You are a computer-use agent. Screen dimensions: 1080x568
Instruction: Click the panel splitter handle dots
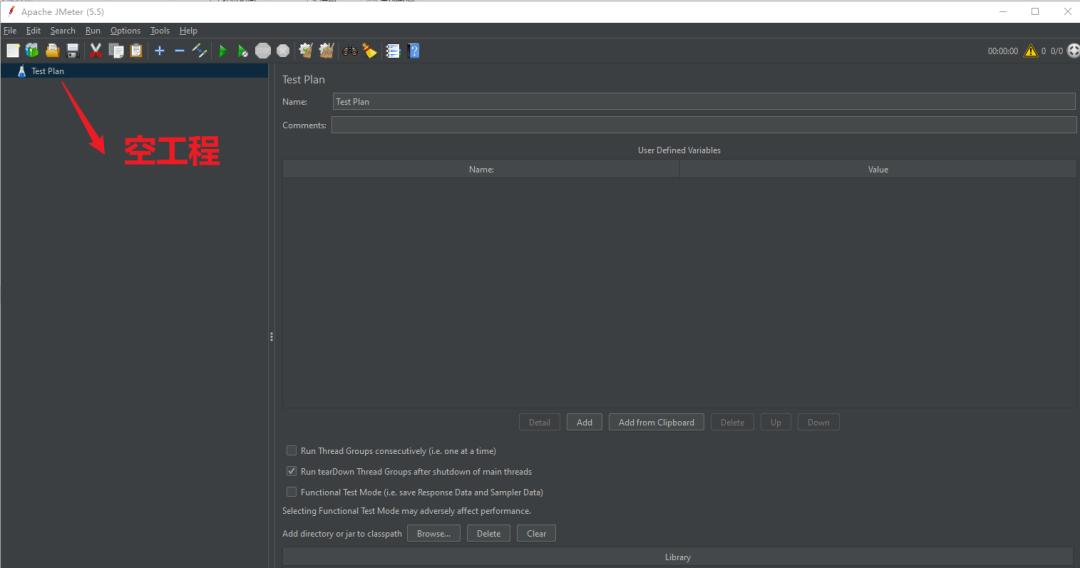click(x=271, y=337)
